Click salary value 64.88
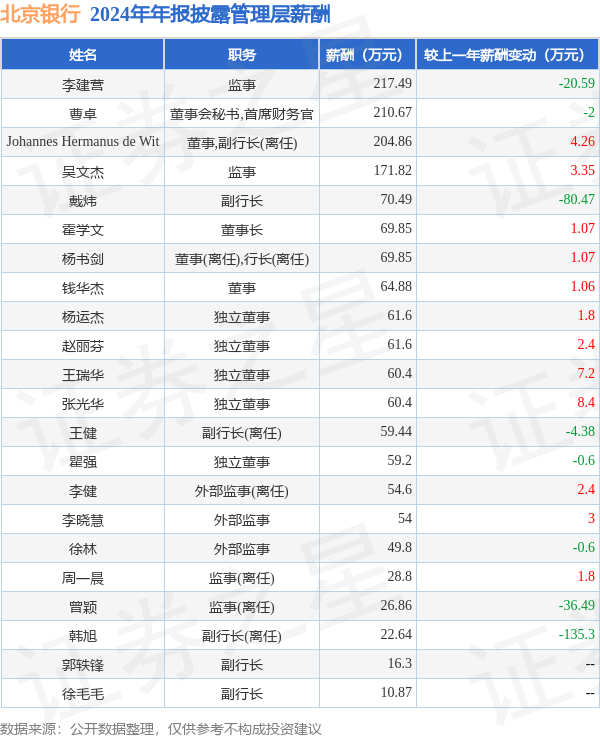Screen dimensions: 600x738 tap(396, 286)
